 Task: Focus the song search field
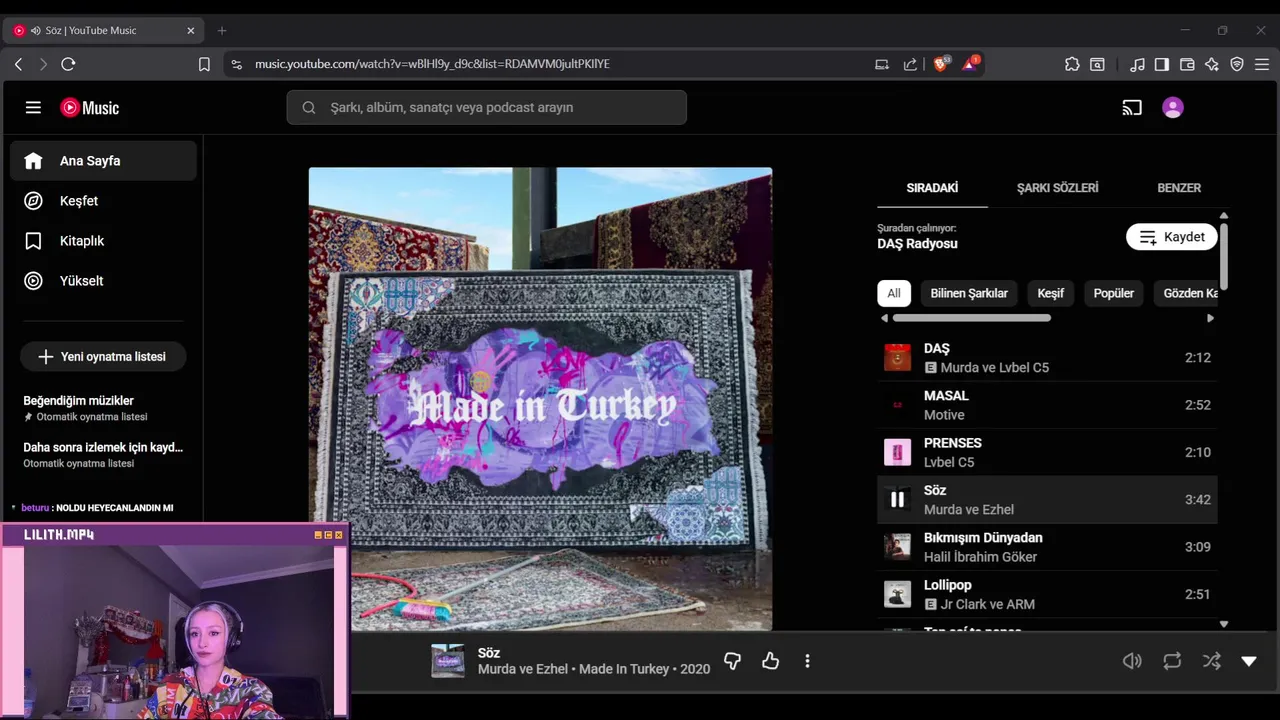coord(486,107)
